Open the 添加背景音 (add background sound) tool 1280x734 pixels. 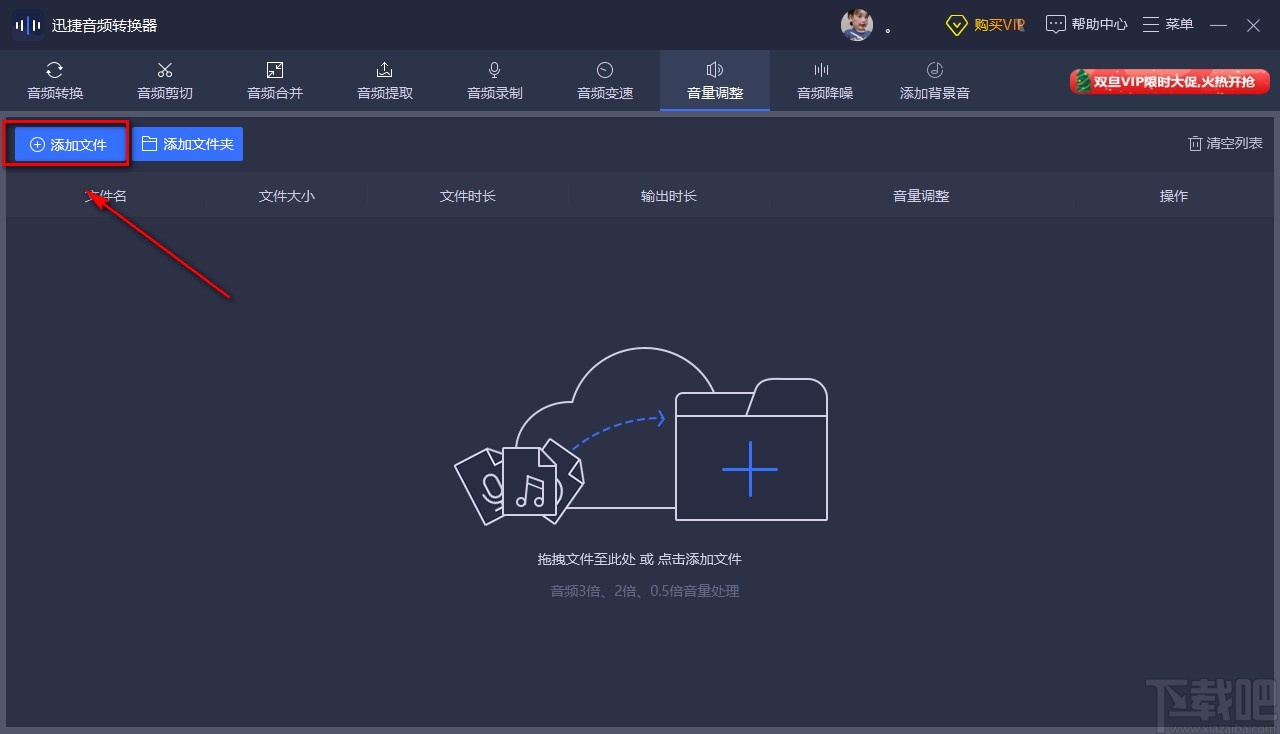tap(933, 80)
